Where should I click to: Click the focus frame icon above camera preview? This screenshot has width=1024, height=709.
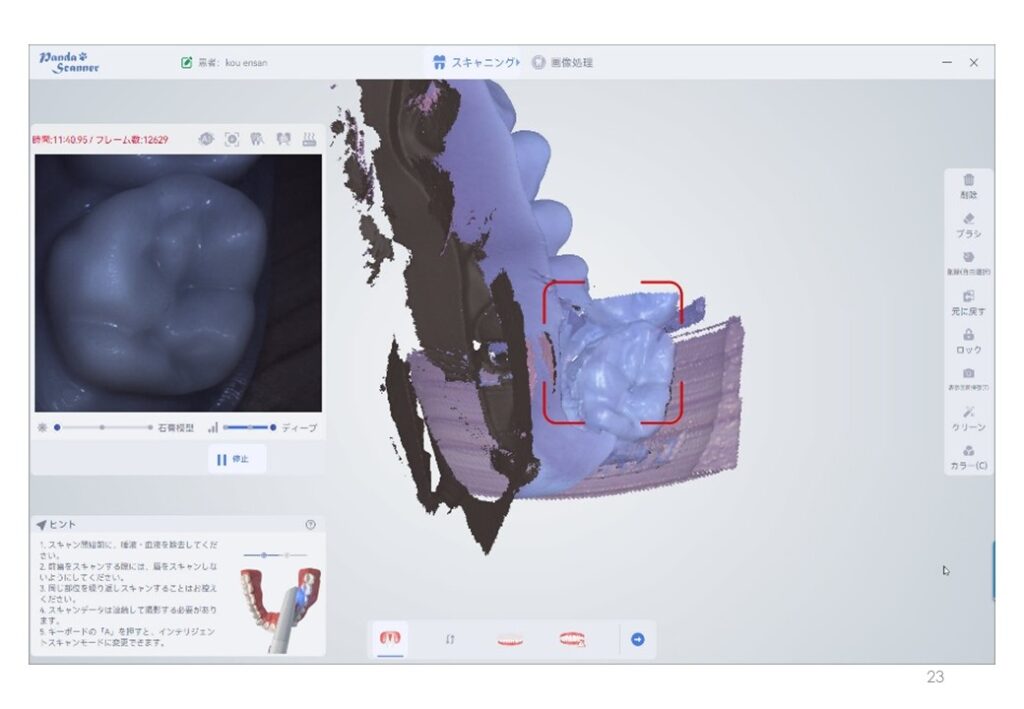point(232,140)
